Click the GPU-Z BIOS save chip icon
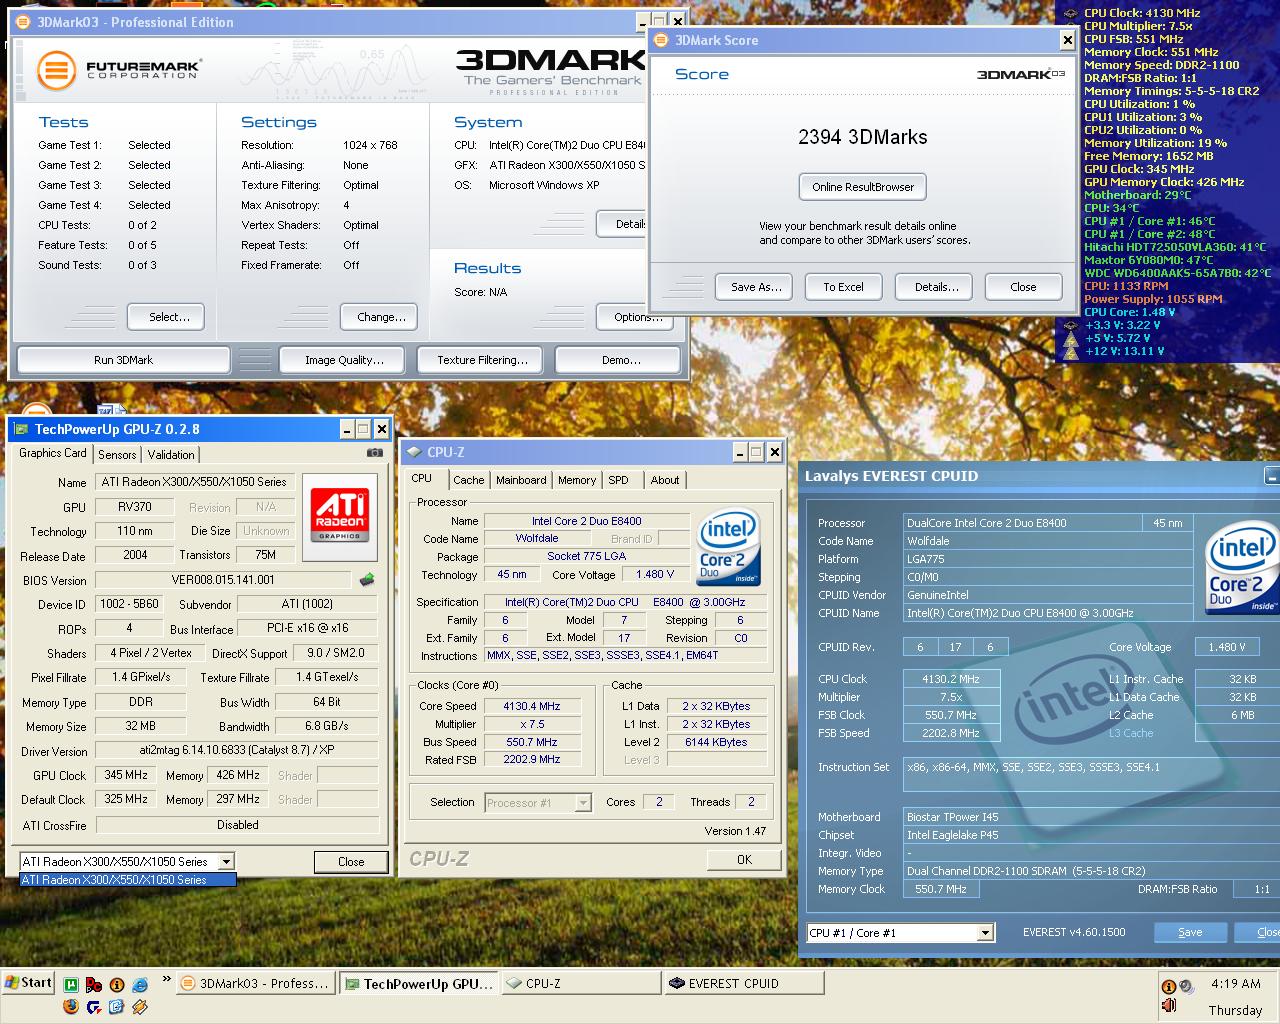 (367, 580)
